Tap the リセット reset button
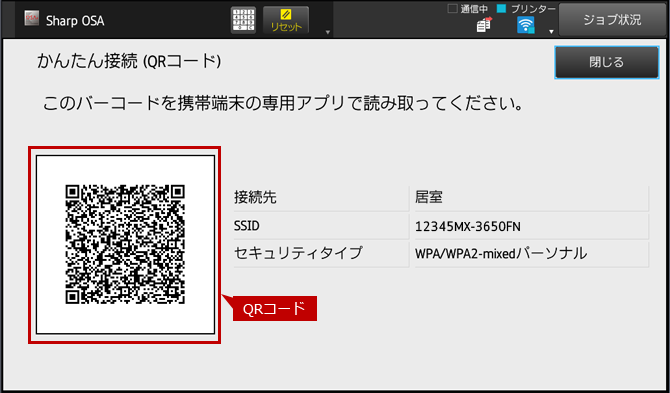This screenshot has height=393, width=670. tap(286, 20)
